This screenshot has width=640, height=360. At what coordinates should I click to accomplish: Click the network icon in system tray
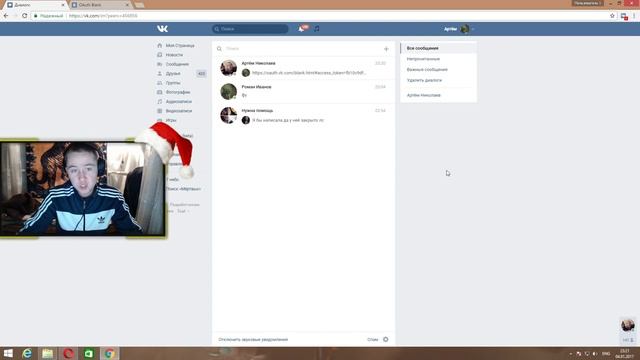click(x=587, y=354)
